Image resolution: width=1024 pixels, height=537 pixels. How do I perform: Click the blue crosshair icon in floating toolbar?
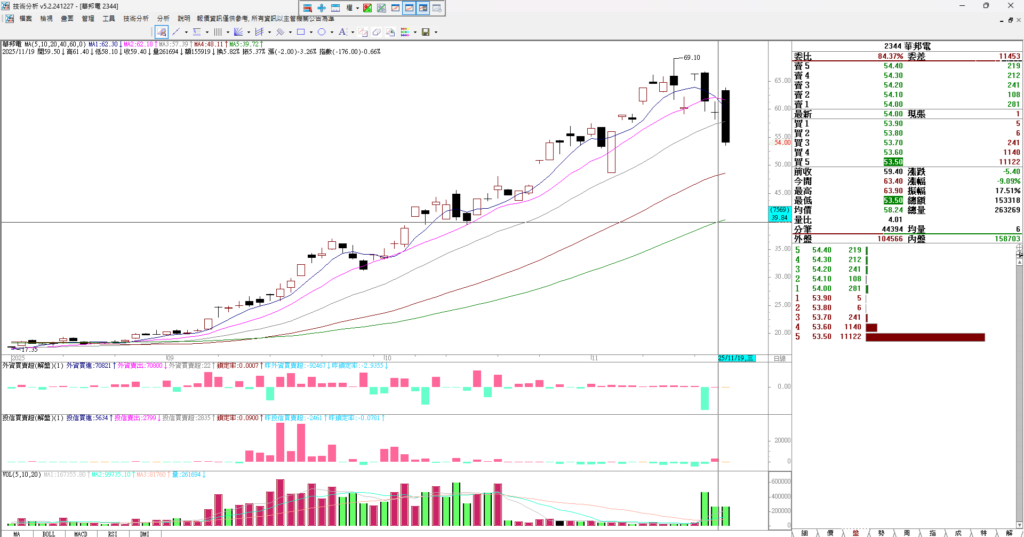coord(321,8)
